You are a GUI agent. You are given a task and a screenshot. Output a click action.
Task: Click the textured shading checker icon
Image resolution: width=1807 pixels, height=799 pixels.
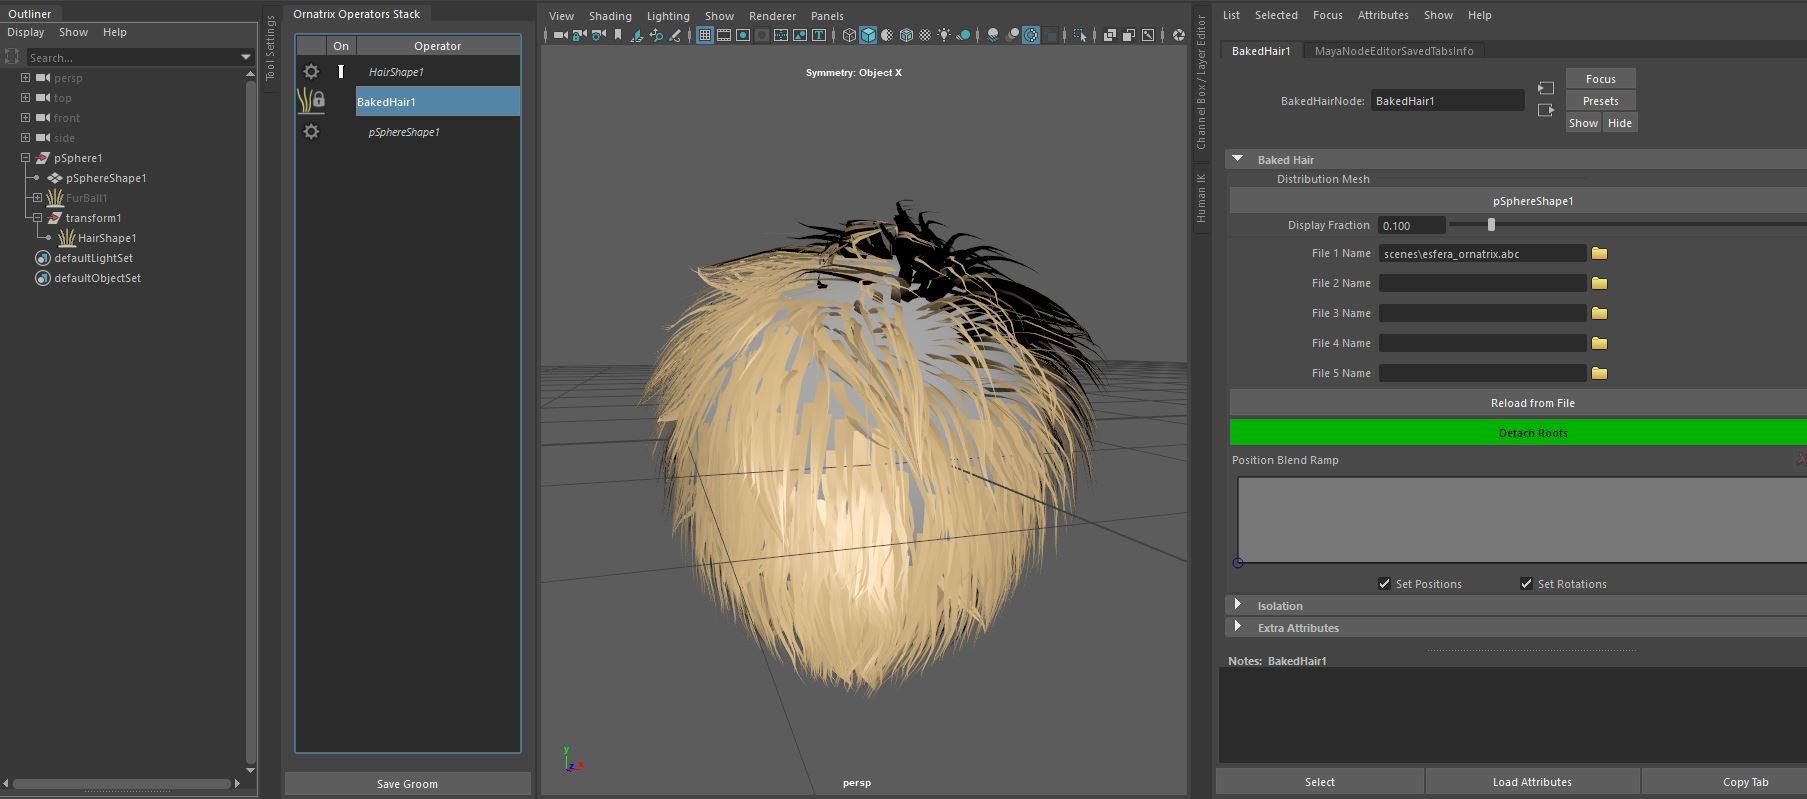coord(925,35)
